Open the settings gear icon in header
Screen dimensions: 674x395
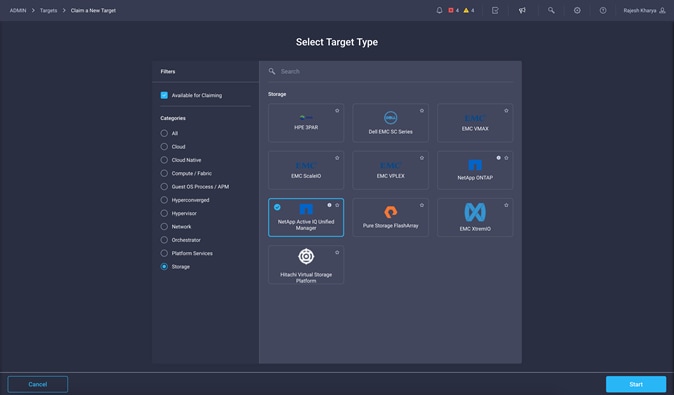coord(577,10)
